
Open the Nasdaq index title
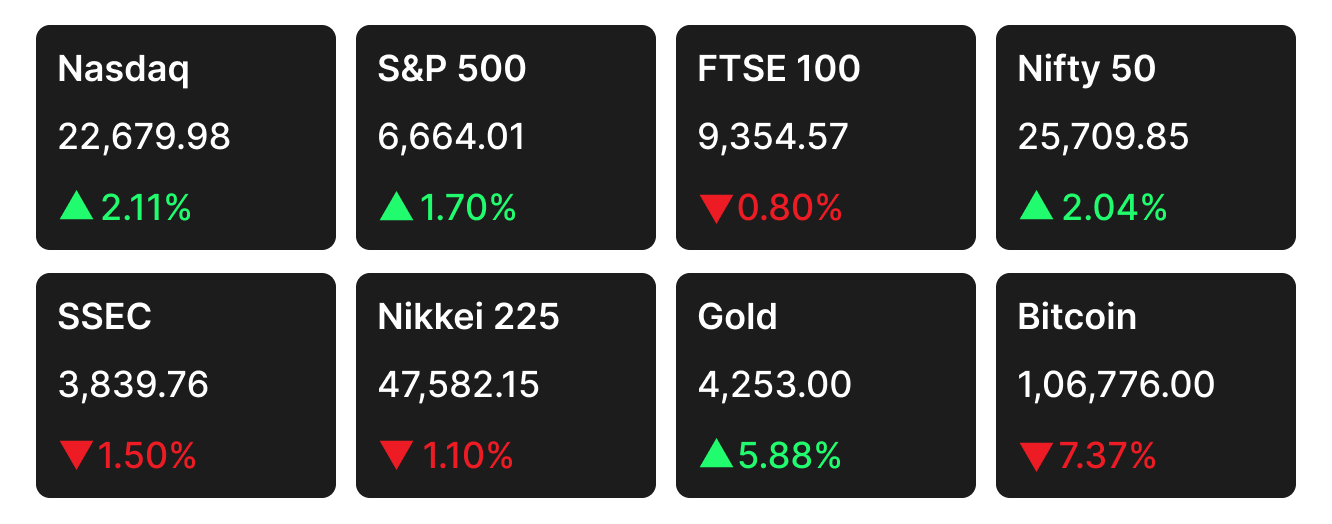[x=124, y=69]
